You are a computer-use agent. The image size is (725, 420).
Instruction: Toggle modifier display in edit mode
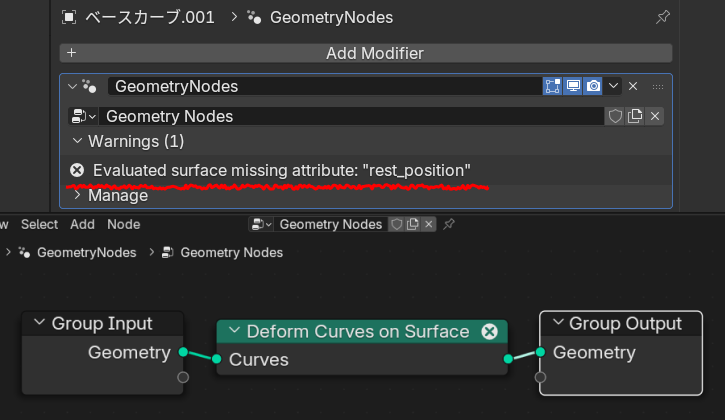(553, 86)
